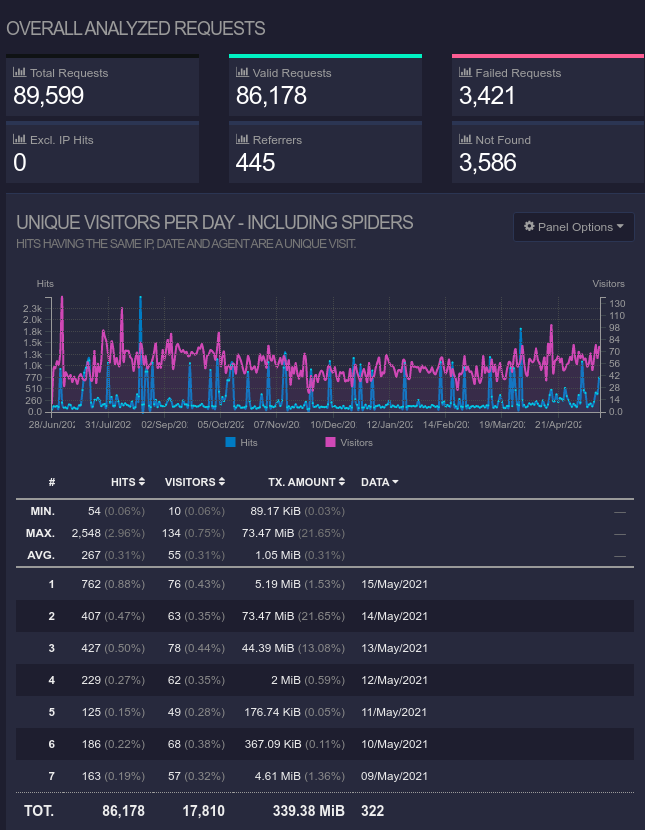Click the blue Hits legend color box
Viewport: 645px width, 830px height.
[230, 442]
